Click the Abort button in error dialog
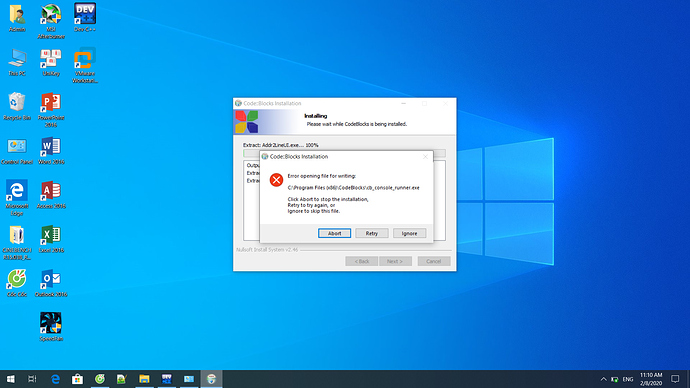 pyautogui.click(x=334, y=233)
